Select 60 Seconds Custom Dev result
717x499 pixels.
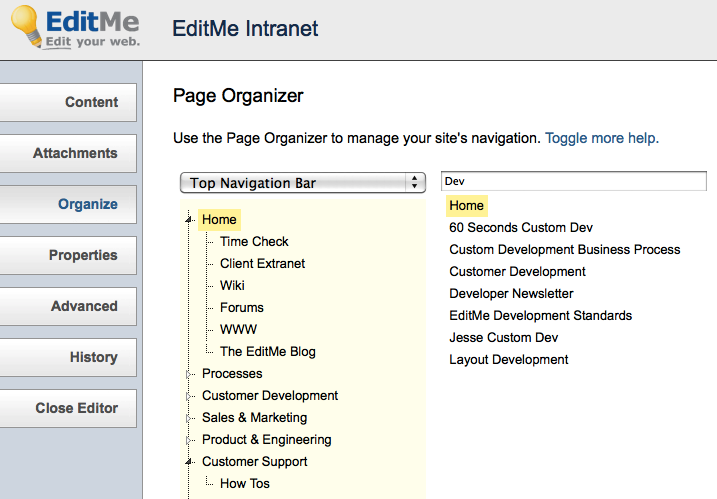click(x=521, y=227)
